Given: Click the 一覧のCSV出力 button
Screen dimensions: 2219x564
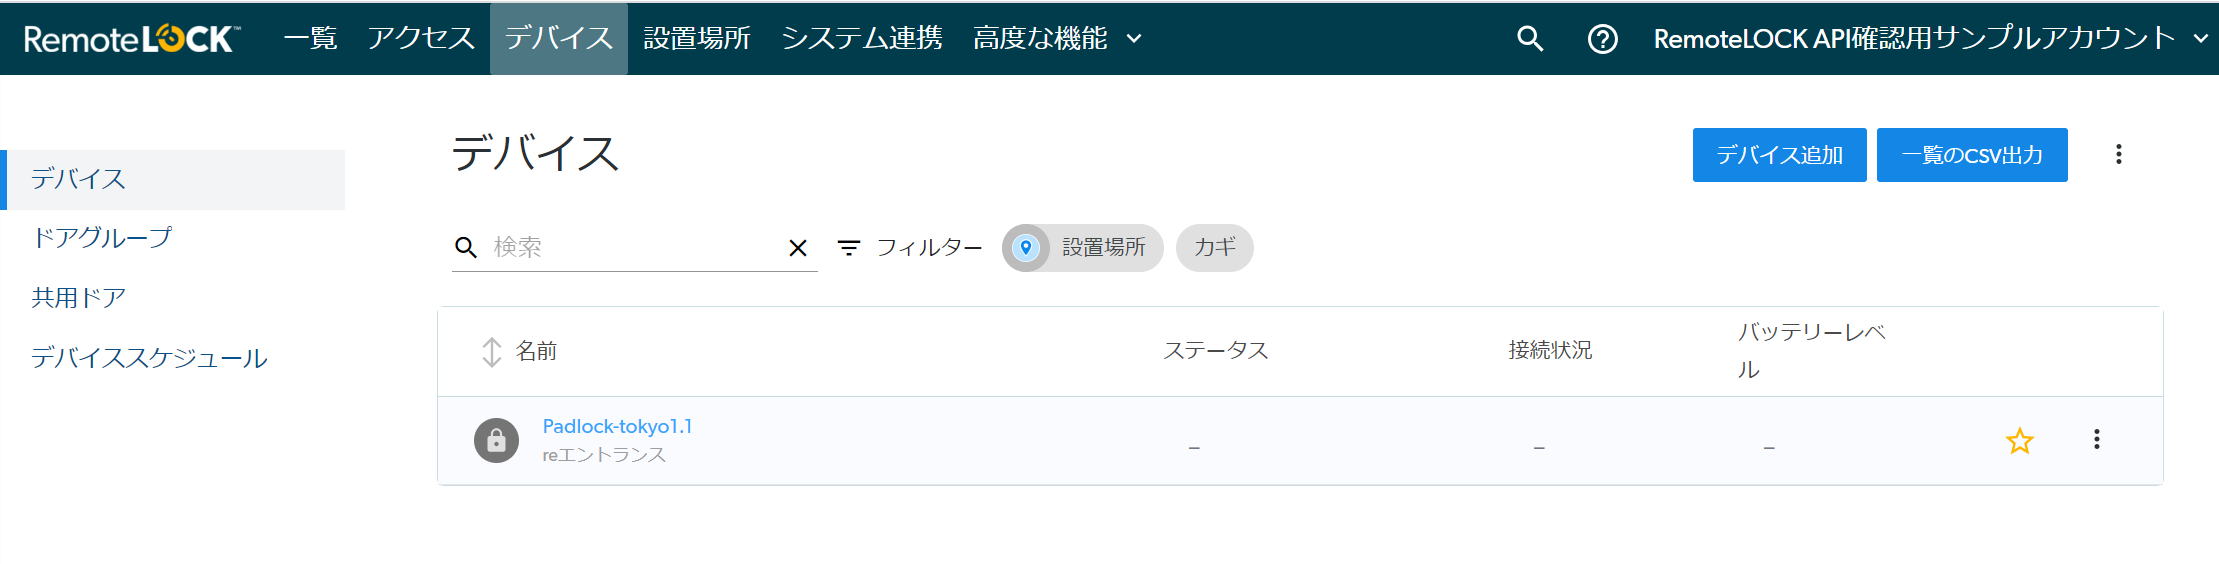Looking at the screenshot, I should point(1972,155).
